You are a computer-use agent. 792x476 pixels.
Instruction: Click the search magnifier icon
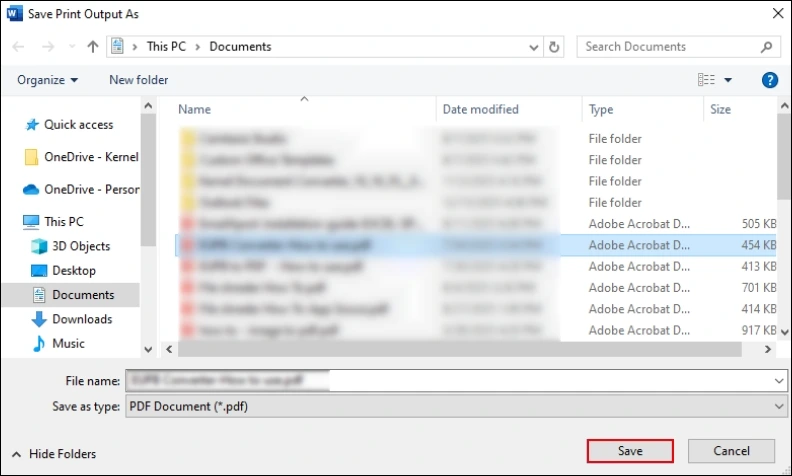[766, 46]
